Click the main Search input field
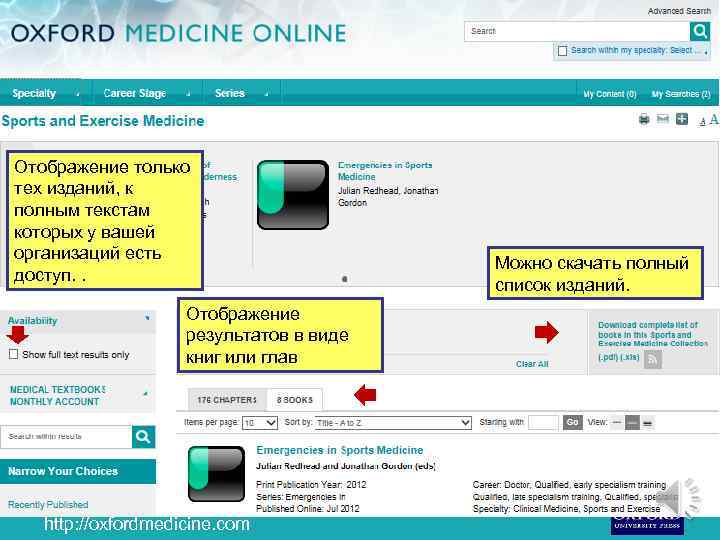The image size is (720, 540). (577, 31)
